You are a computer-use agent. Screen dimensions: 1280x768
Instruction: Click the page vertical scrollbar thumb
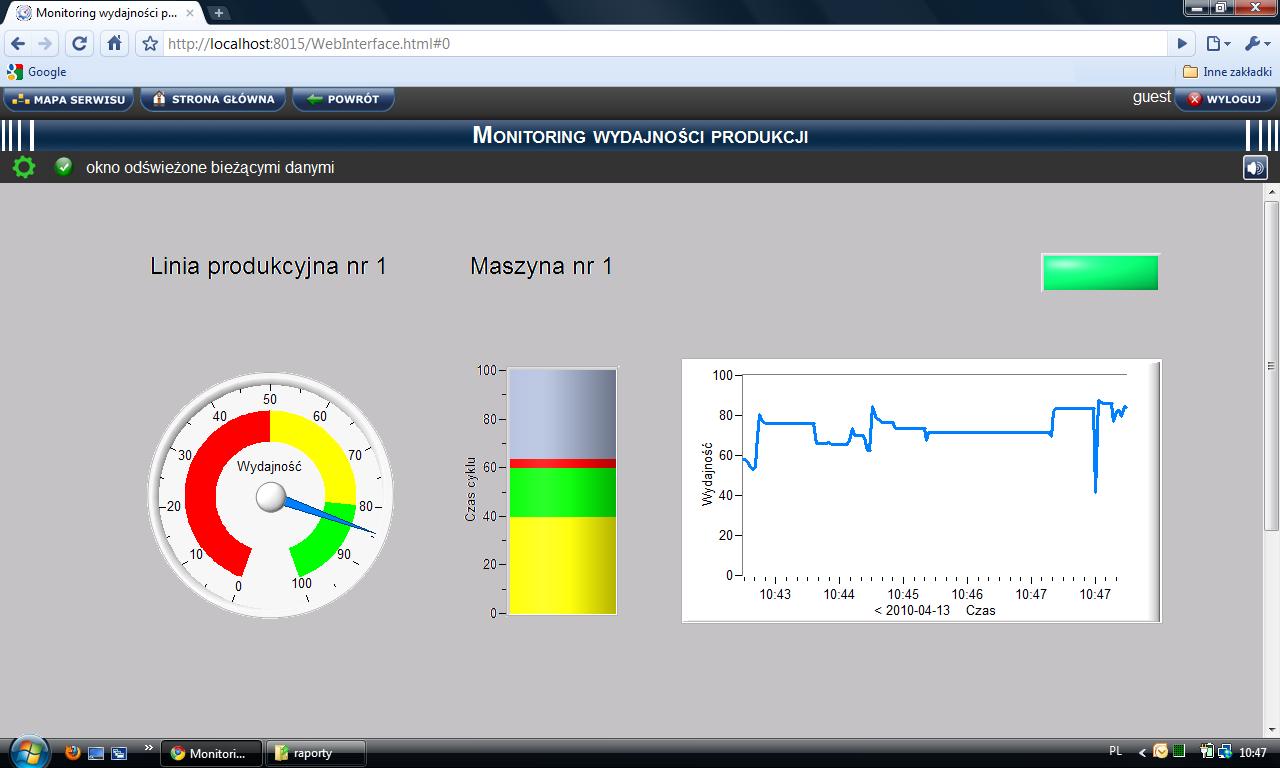pos(1272,365)
